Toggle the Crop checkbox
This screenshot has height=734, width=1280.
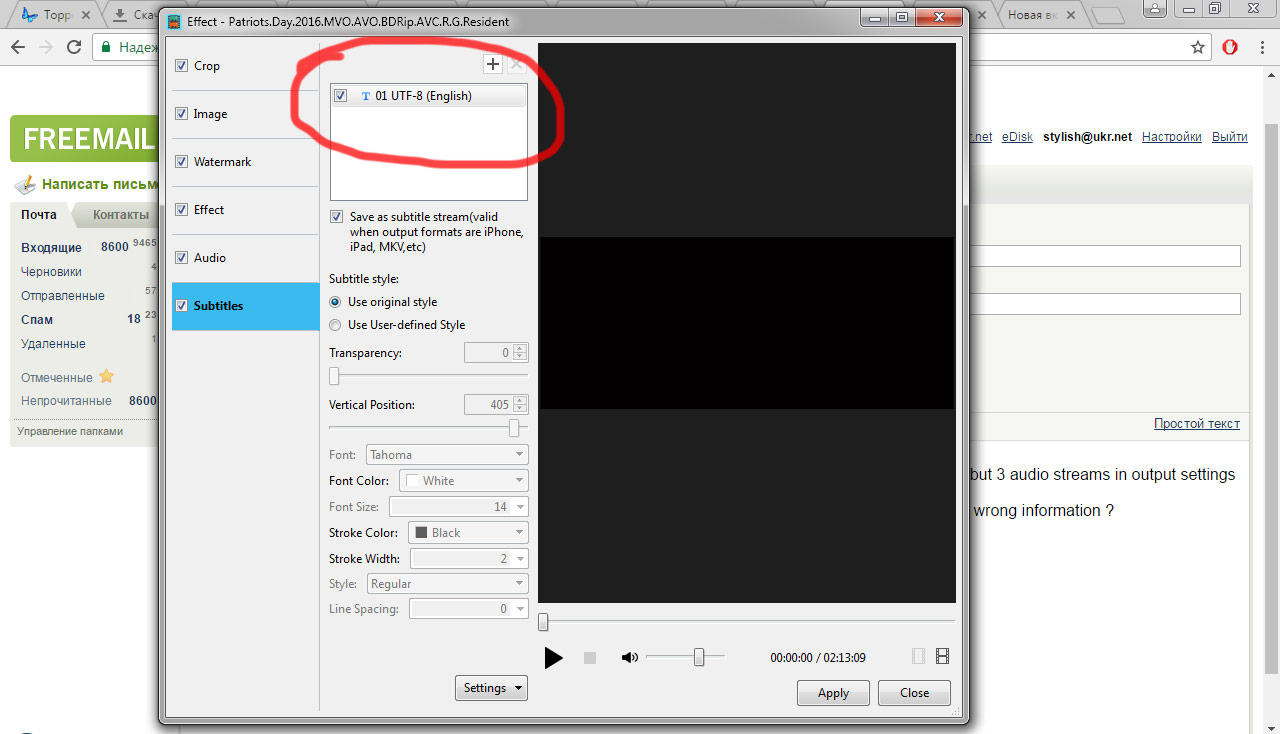point(181,66)
